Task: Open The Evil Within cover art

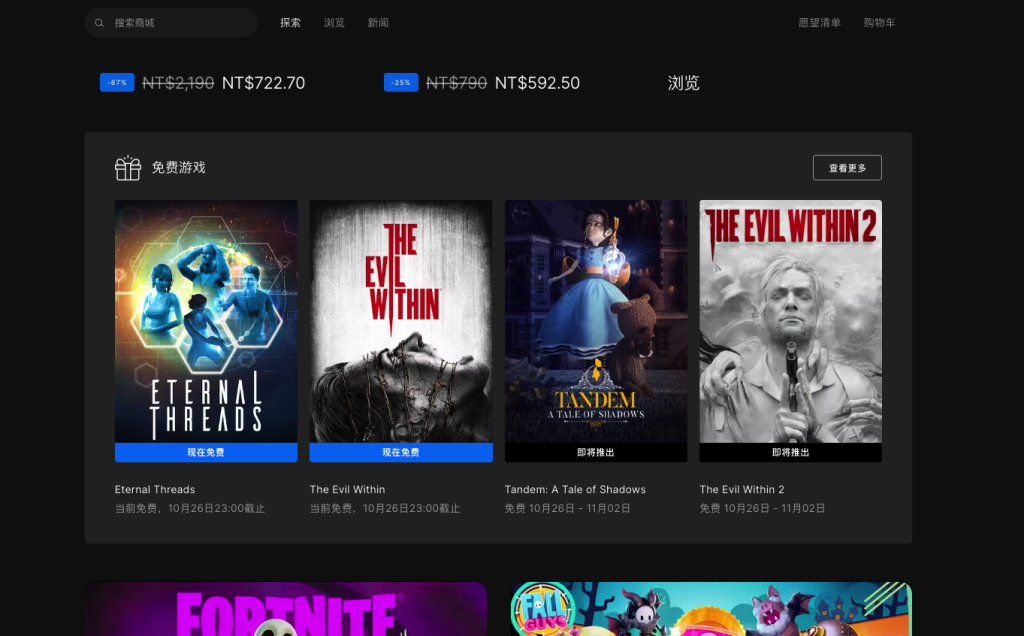Action: tap(401, 321)
